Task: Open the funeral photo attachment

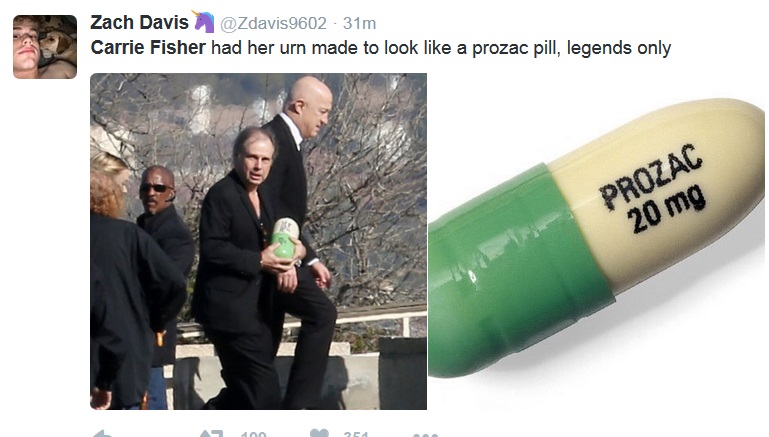Action: point(258,241)
